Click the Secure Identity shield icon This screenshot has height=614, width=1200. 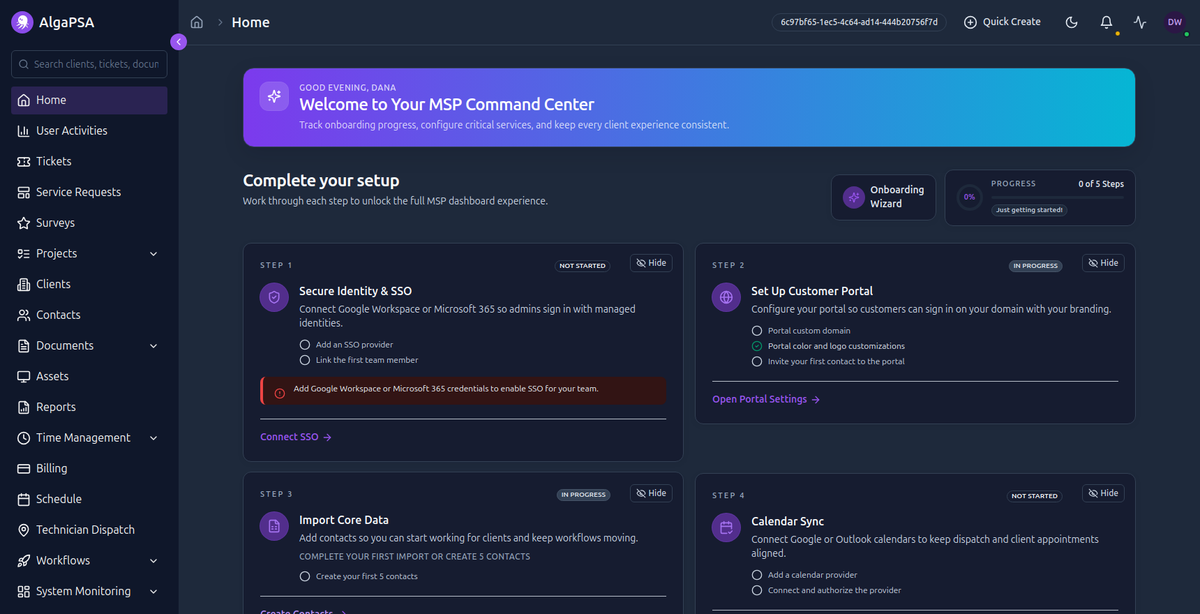click(275, 298)
